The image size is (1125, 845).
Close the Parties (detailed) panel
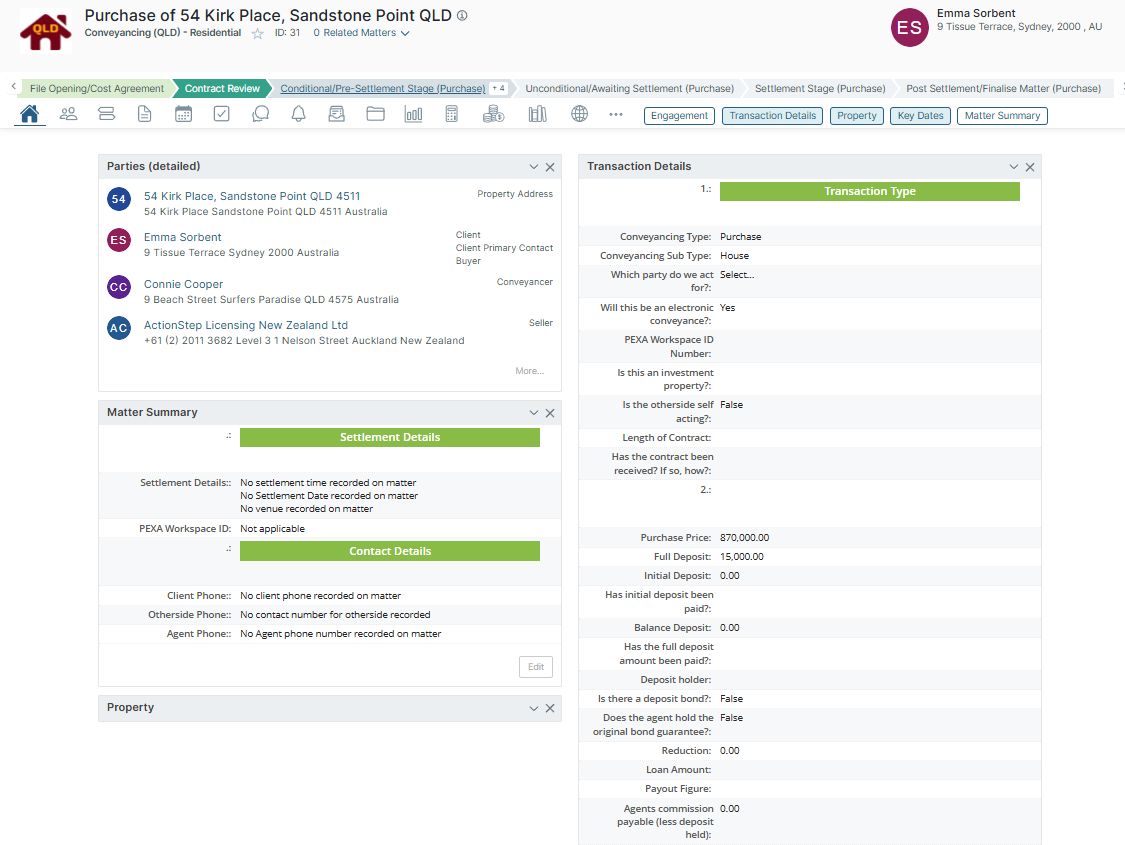point(550,167)
